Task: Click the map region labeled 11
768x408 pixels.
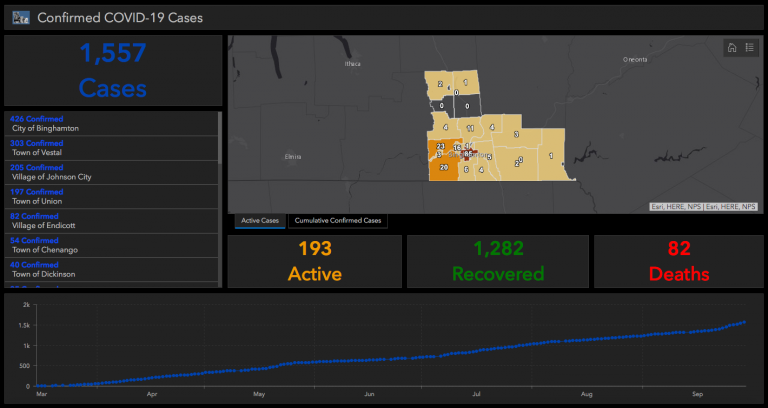Action: click(470, 129)
